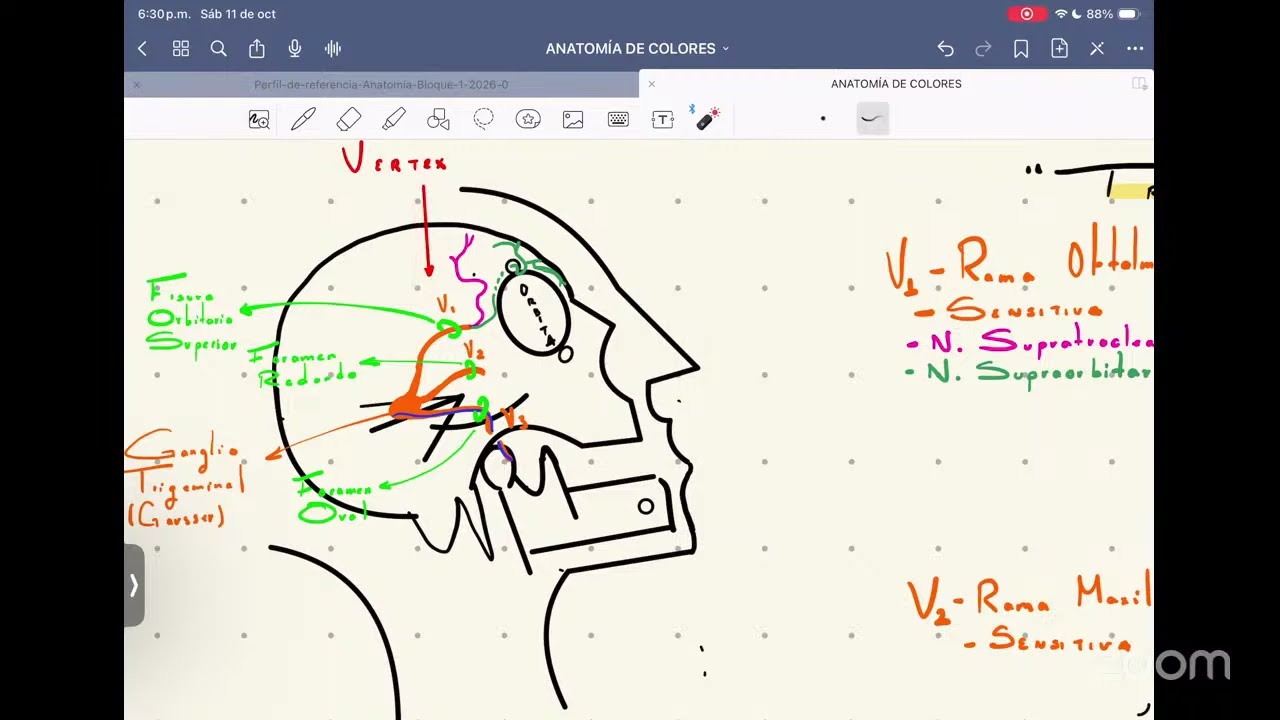
Task: Open the split view icon beside tabs
Action: pyautogui.click(x=1138, y=84)
